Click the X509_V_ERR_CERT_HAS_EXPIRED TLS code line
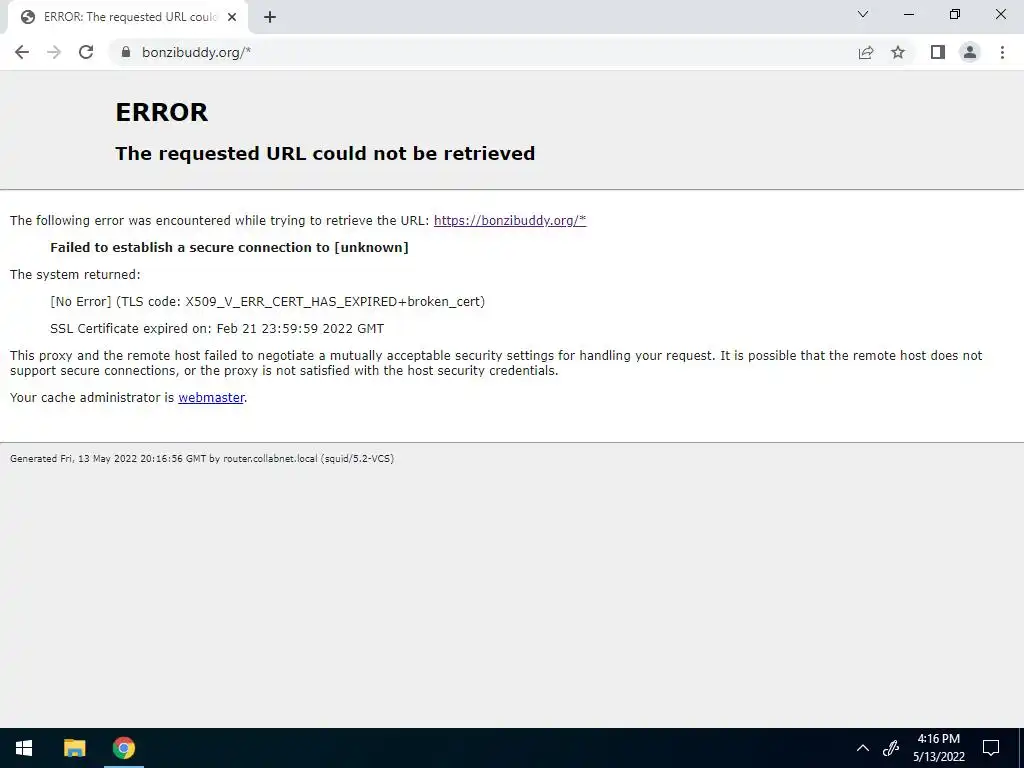This screenshot has width=1024, height=768. (x=268, y=302)
